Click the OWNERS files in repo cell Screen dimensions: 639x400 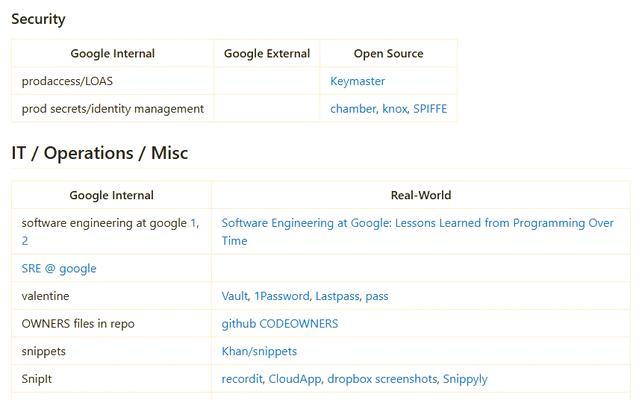(x=111, y=324)
